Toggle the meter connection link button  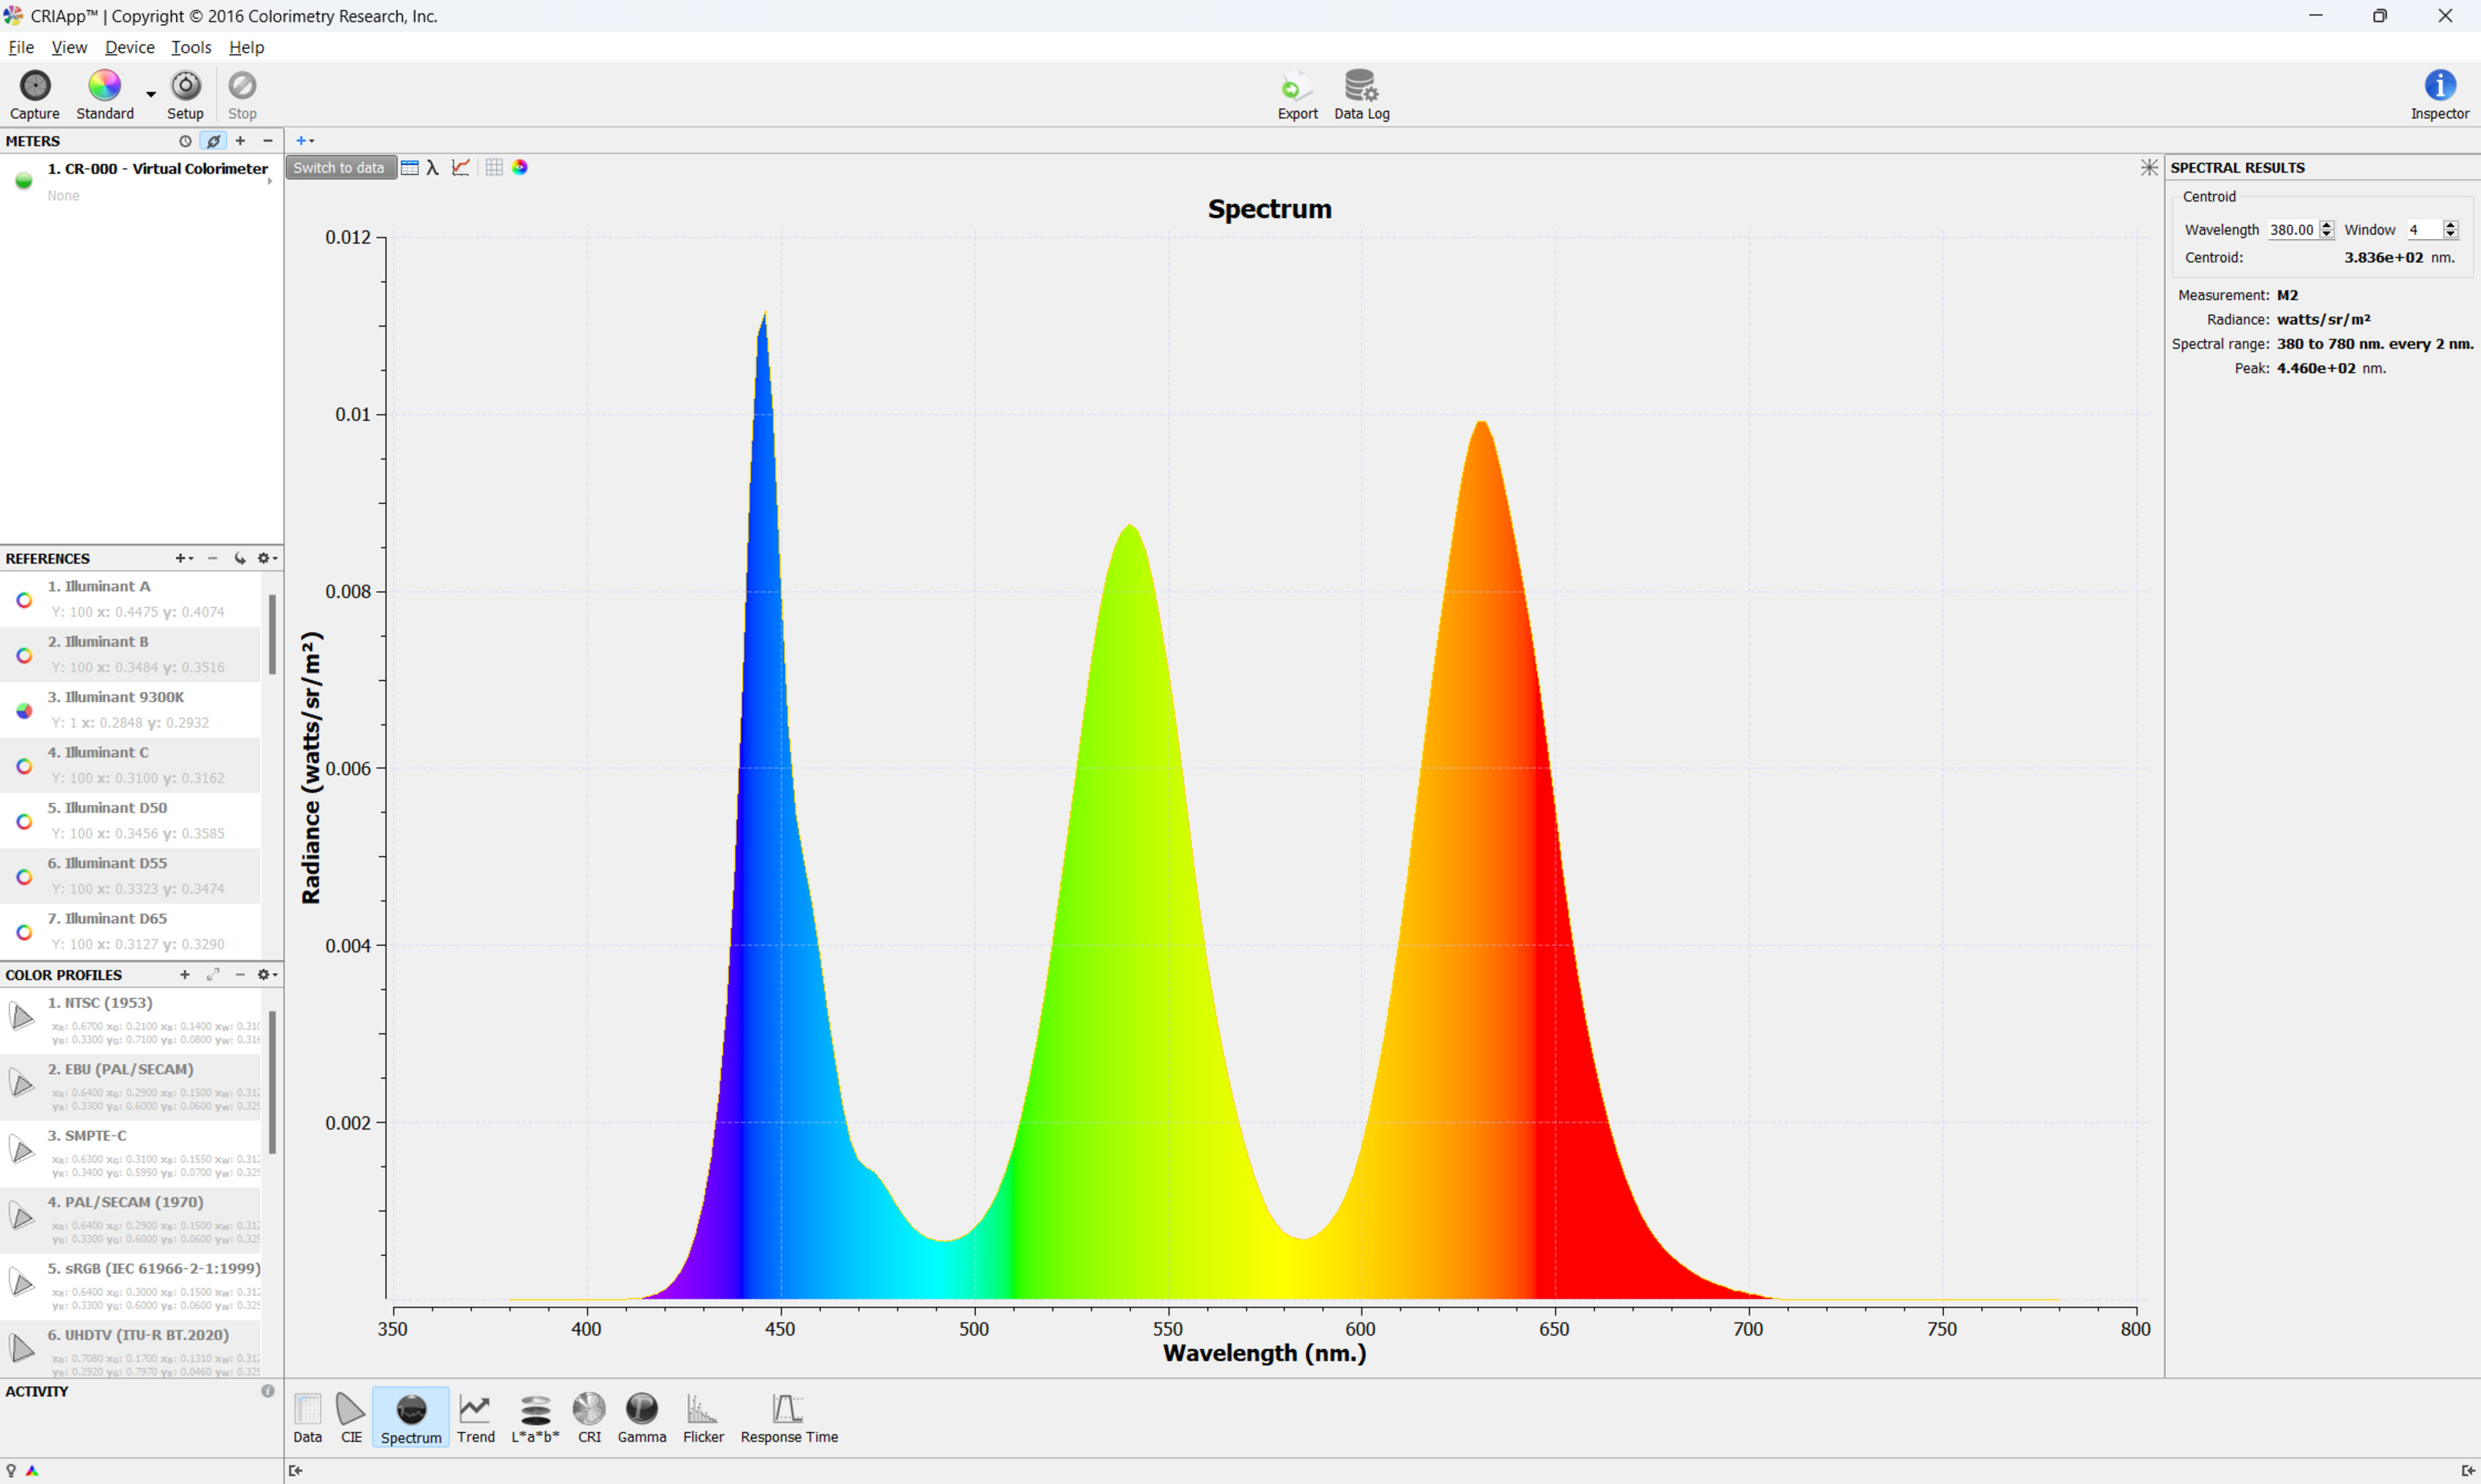click(x=213, y=141)
